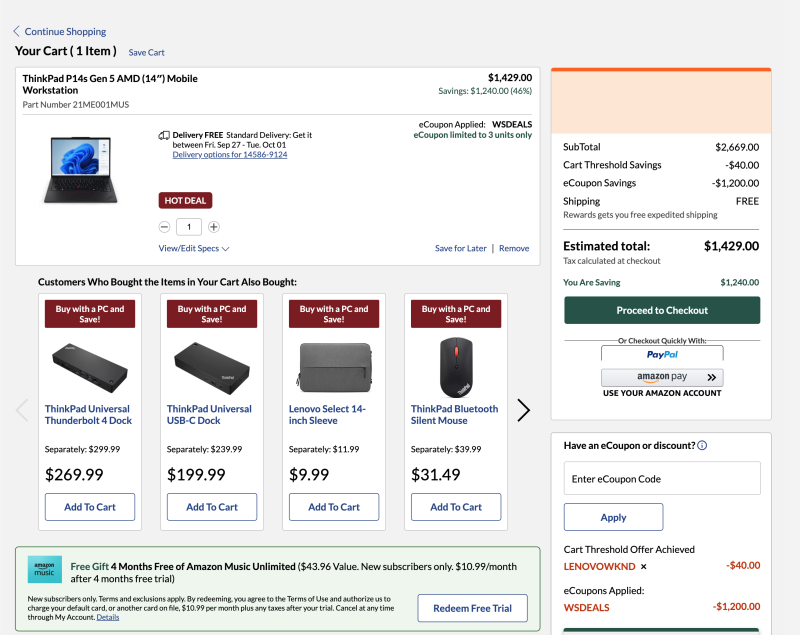
Task: Focus the Enter eCoupon Code field
Action: coord(662,478)
